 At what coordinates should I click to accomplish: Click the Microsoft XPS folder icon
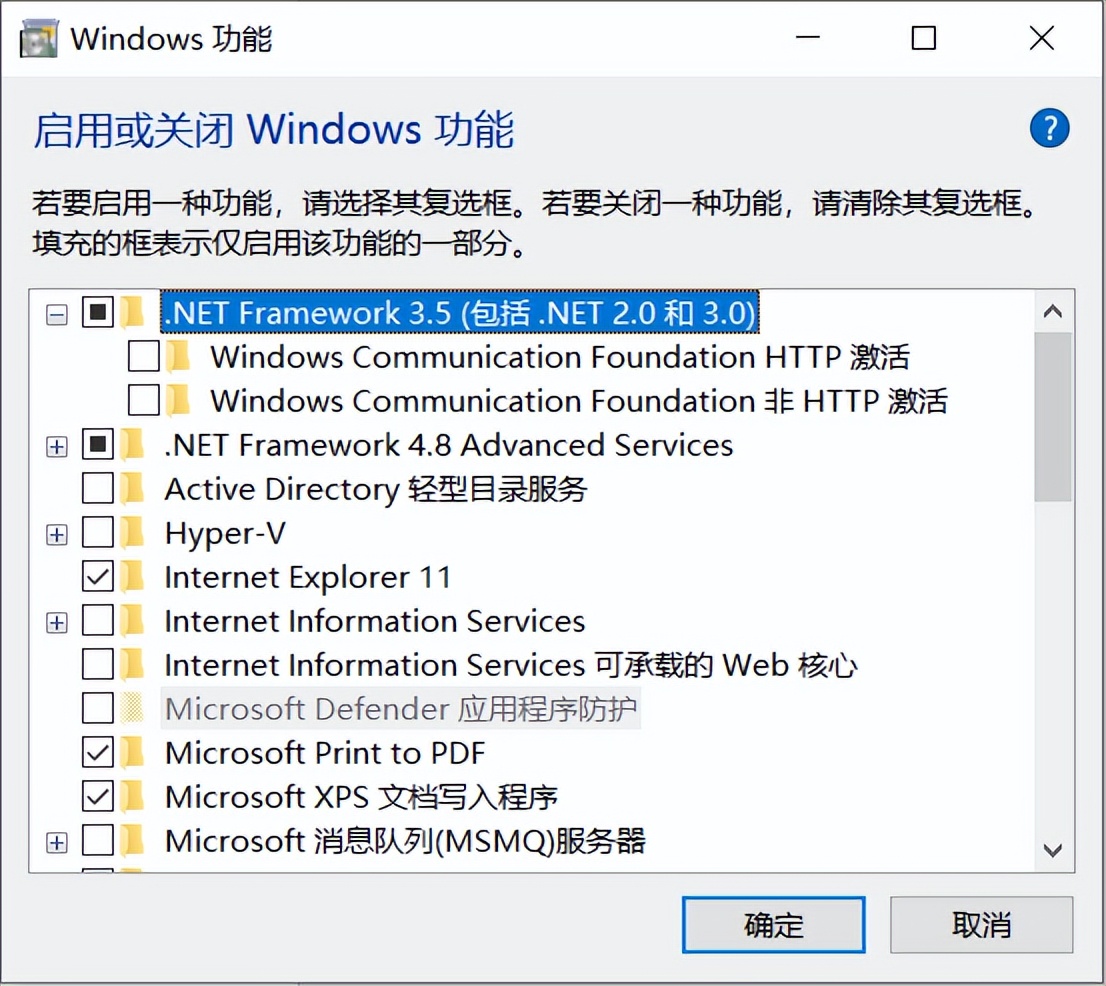pos(132,797)
